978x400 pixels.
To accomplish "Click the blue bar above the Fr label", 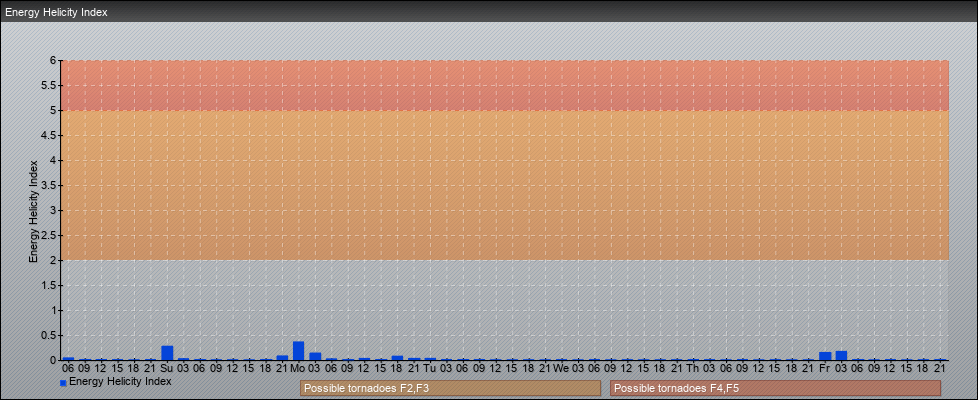I will pos(825,356).
